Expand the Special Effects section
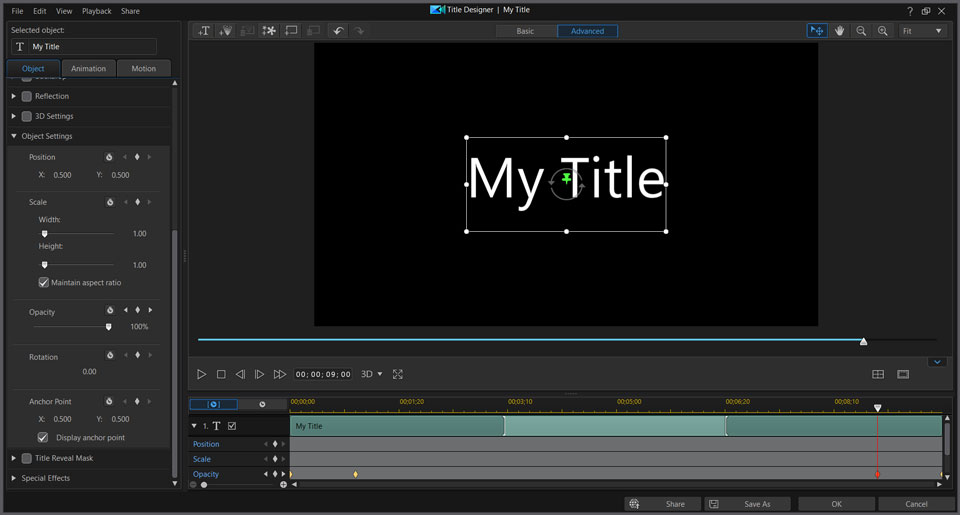Viewport: 960px width, 515px height. click(14, 478)
